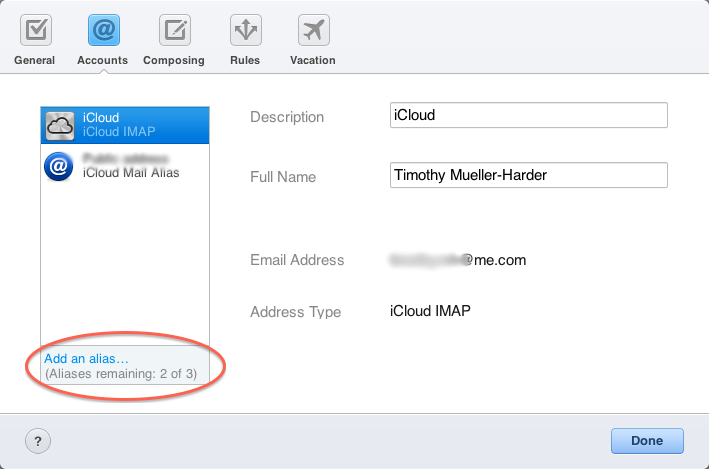This screenshot has height=469, width=709.
Task: Focus the Description text field
Action: point(528,115)
